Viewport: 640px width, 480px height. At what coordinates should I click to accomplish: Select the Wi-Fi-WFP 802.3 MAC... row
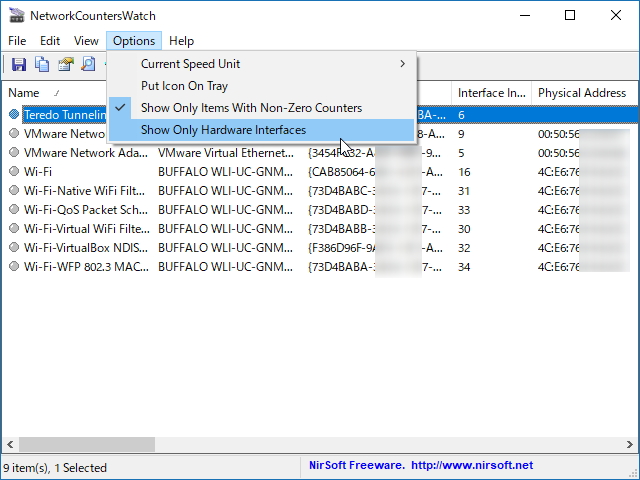coord(86,267)
